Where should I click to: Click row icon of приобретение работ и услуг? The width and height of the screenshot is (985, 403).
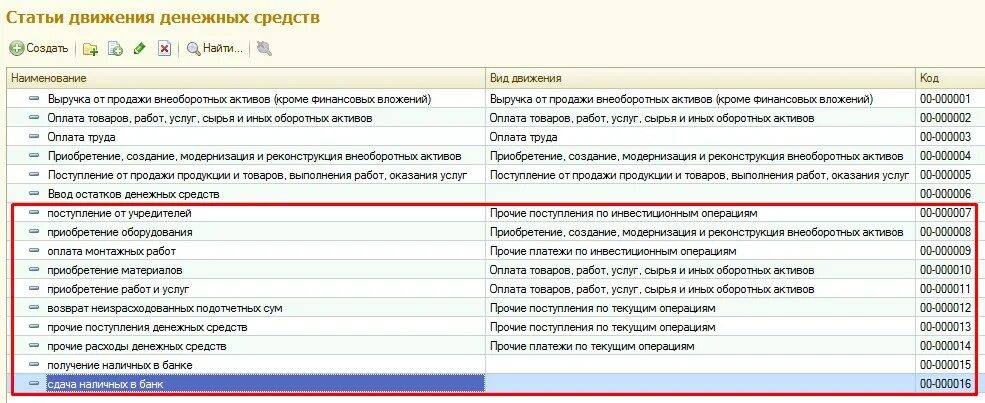coord(35,289)
